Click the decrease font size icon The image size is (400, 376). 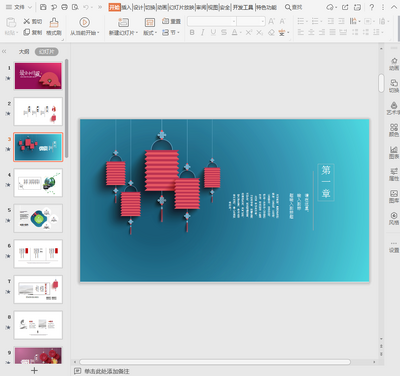pos(282,21)
